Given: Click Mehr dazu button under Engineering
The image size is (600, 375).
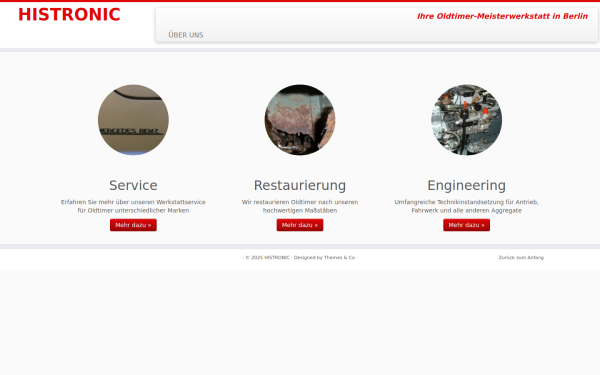Looking at the screenshot, I should [466, 225].
